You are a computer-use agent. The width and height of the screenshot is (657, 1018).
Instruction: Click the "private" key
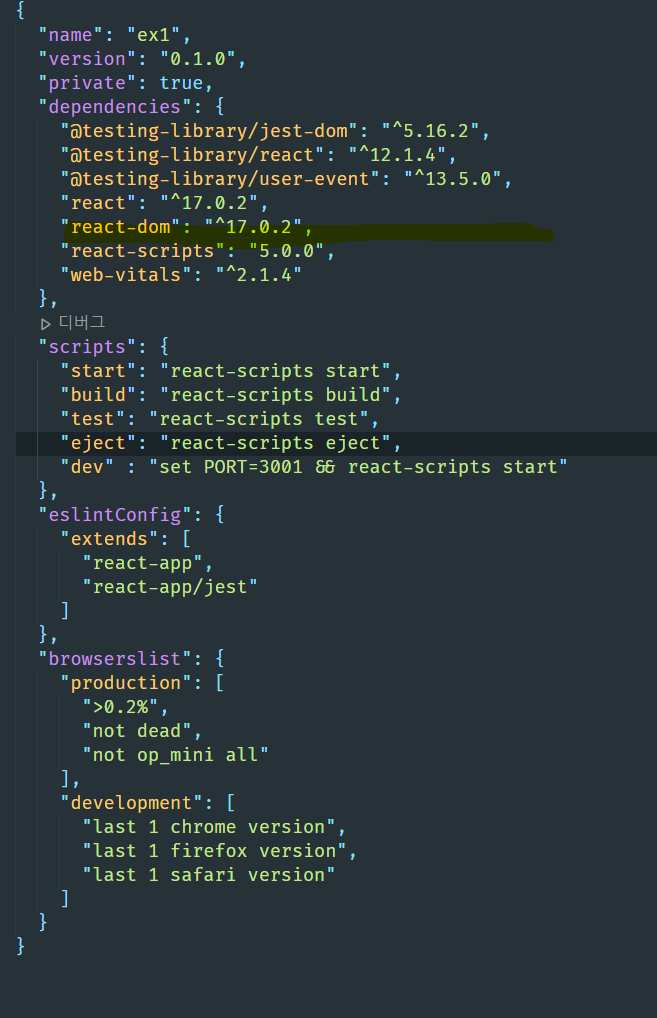87,83
